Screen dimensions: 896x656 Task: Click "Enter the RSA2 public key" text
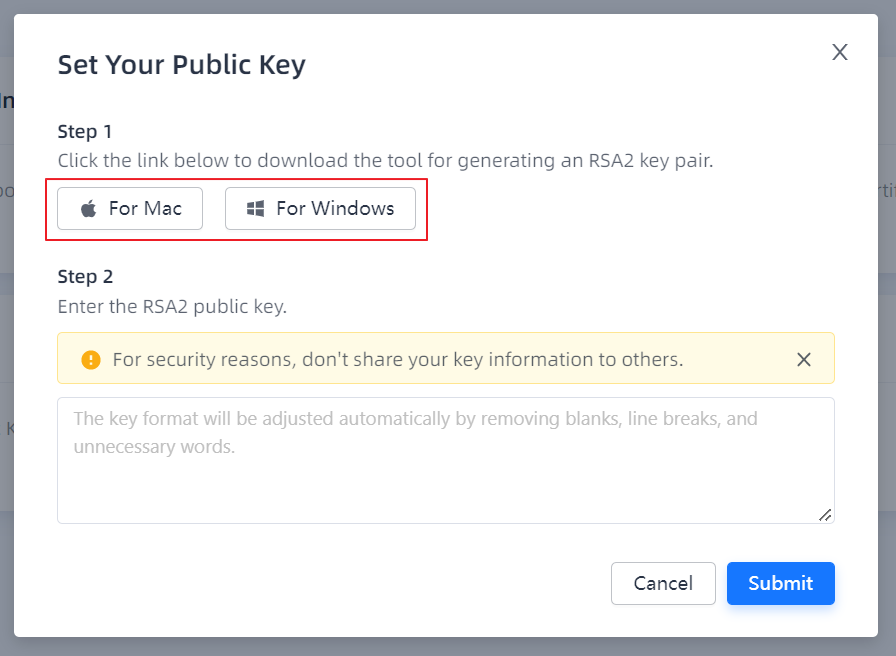(x=172, y=306)
